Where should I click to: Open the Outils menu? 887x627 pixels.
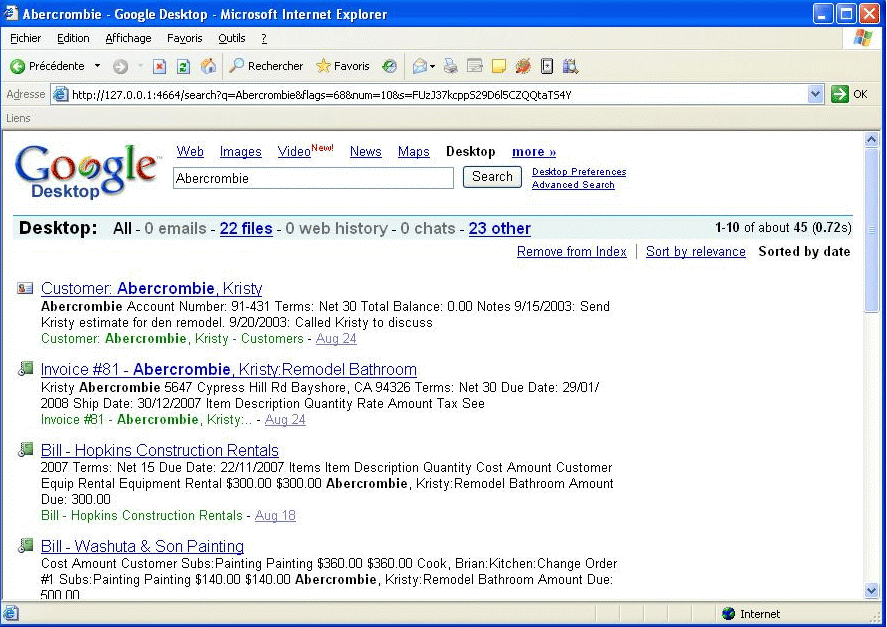232,38
